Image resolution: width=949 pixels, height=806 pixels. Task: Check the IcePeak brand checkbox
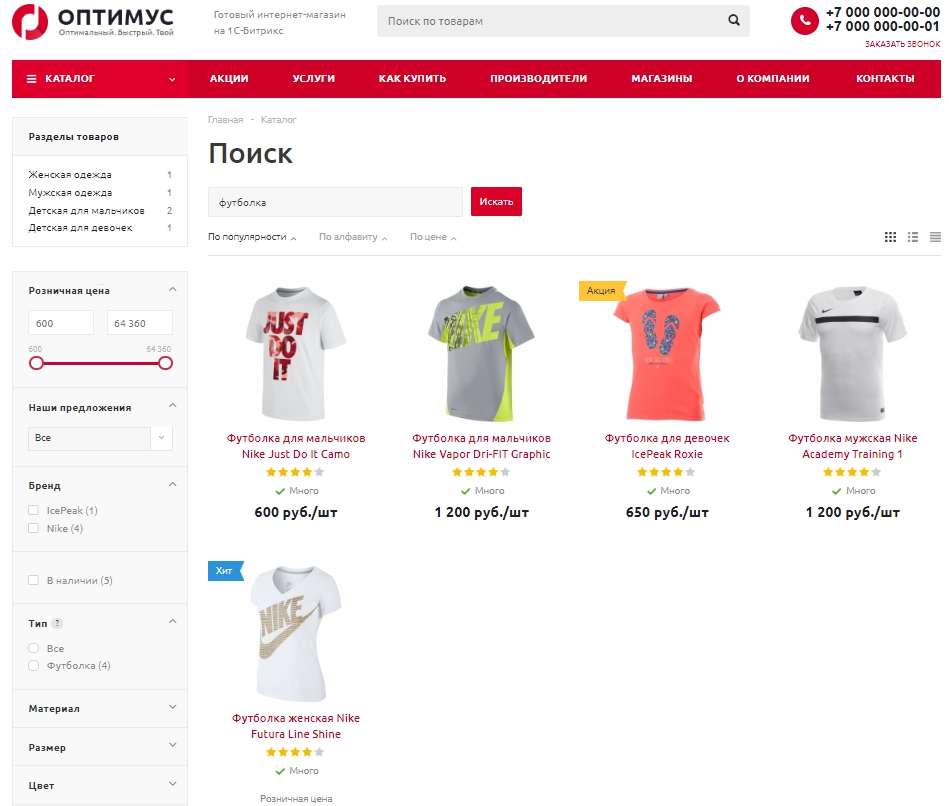click(x=33, y=510)
